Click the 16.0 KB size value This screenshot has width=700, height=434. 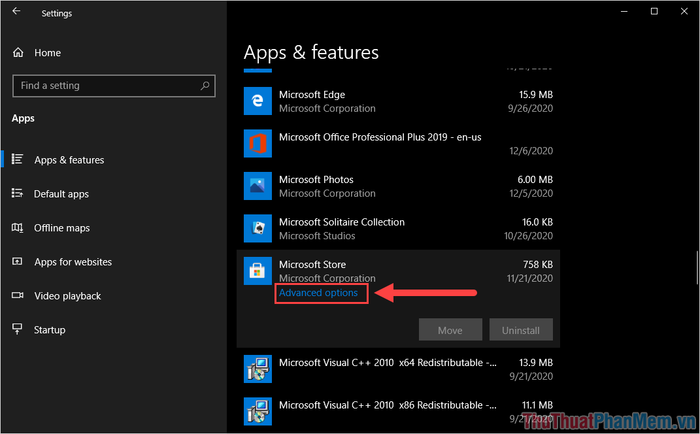[538, 222]
